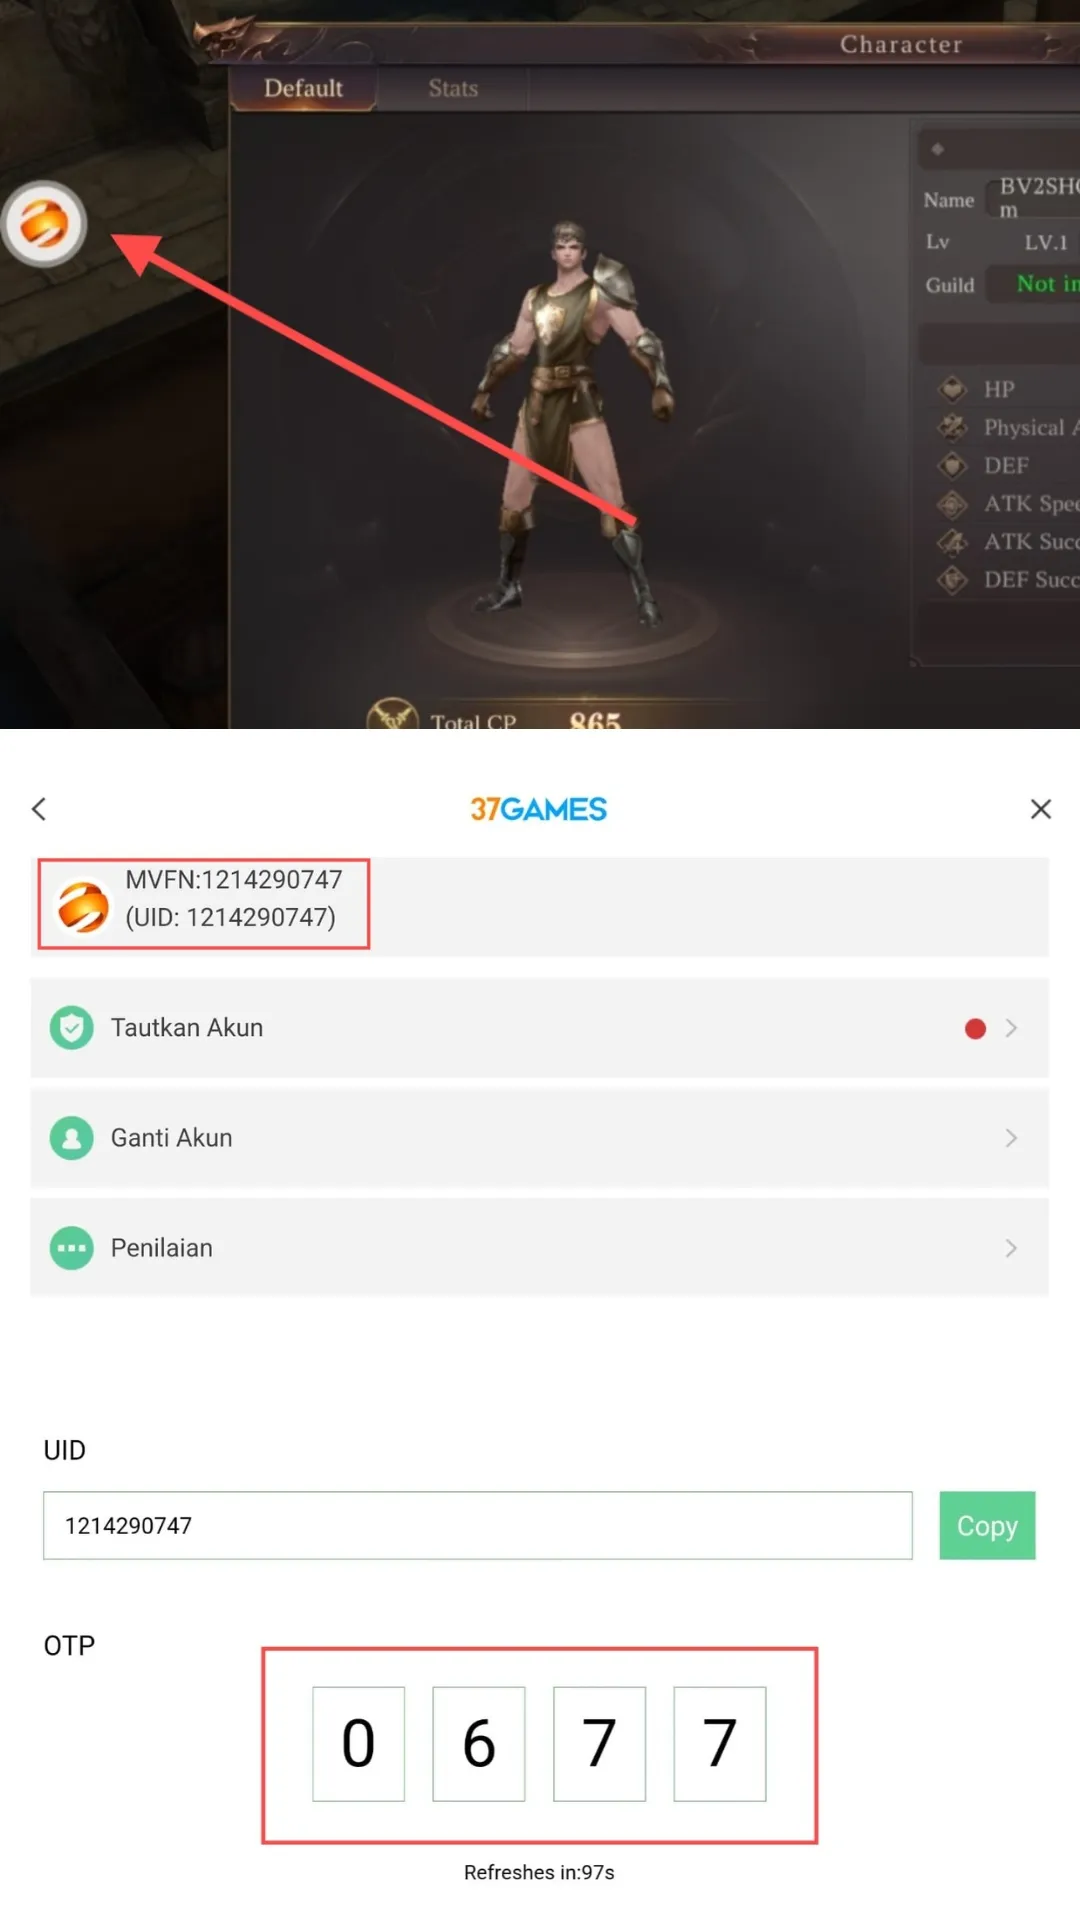This screenshot has width=1080, height=1920.
Task: Switch to the Stats tab
Action: pyautogui.click(x=453, y=88)
